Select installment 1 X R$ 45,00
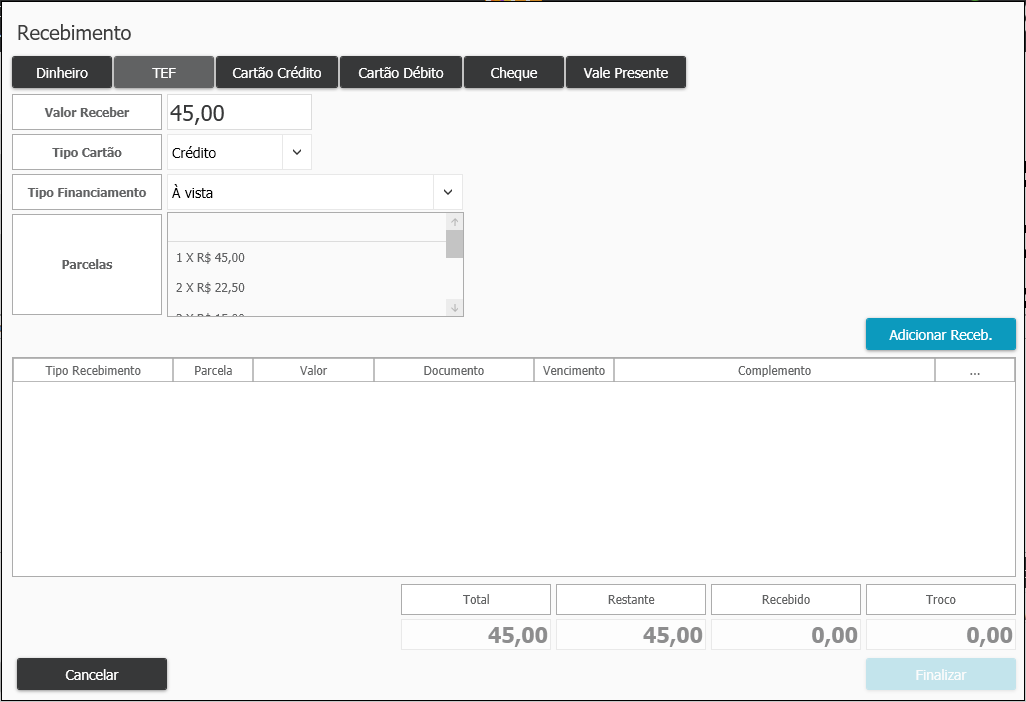 pyautogui.click(x=210, y=258)
